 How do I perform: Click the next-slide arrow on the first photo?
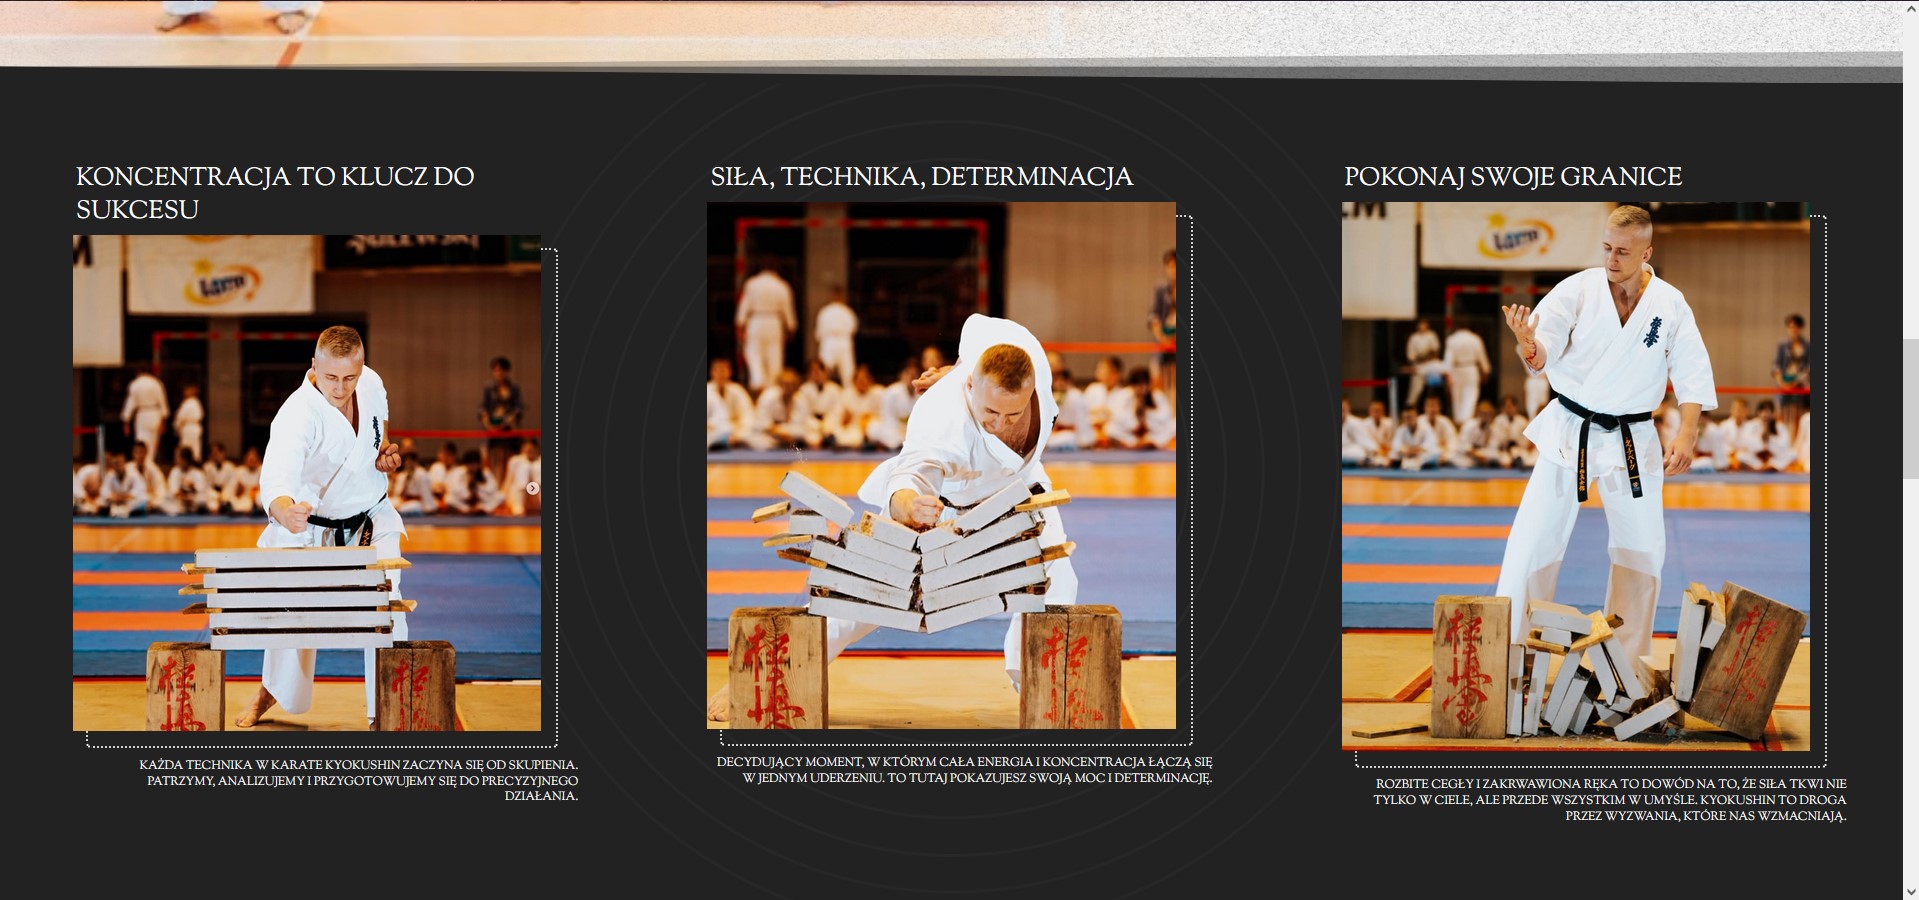tap(532, 488)
